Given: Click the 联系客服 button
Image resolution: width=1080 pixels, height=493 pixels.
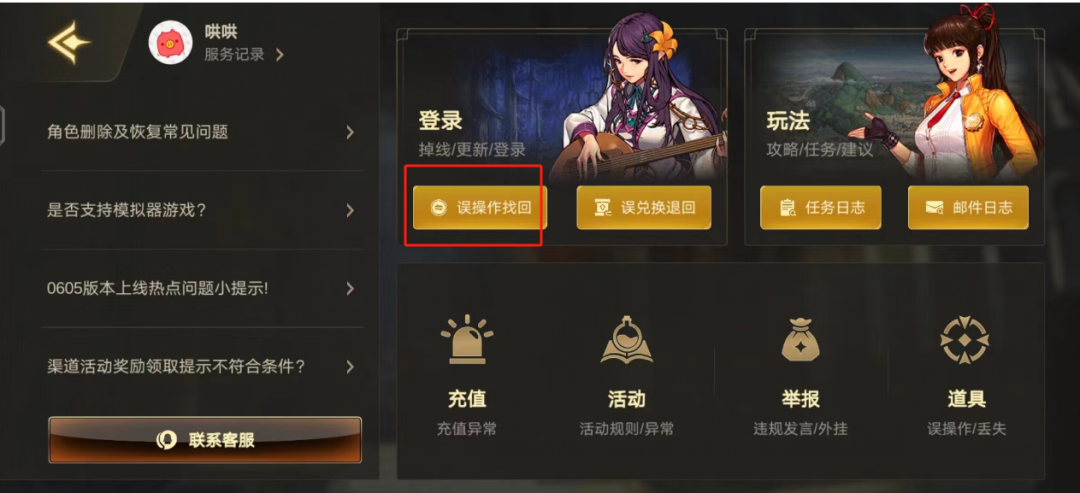Looking at the screenshot, I should (205, 440).
